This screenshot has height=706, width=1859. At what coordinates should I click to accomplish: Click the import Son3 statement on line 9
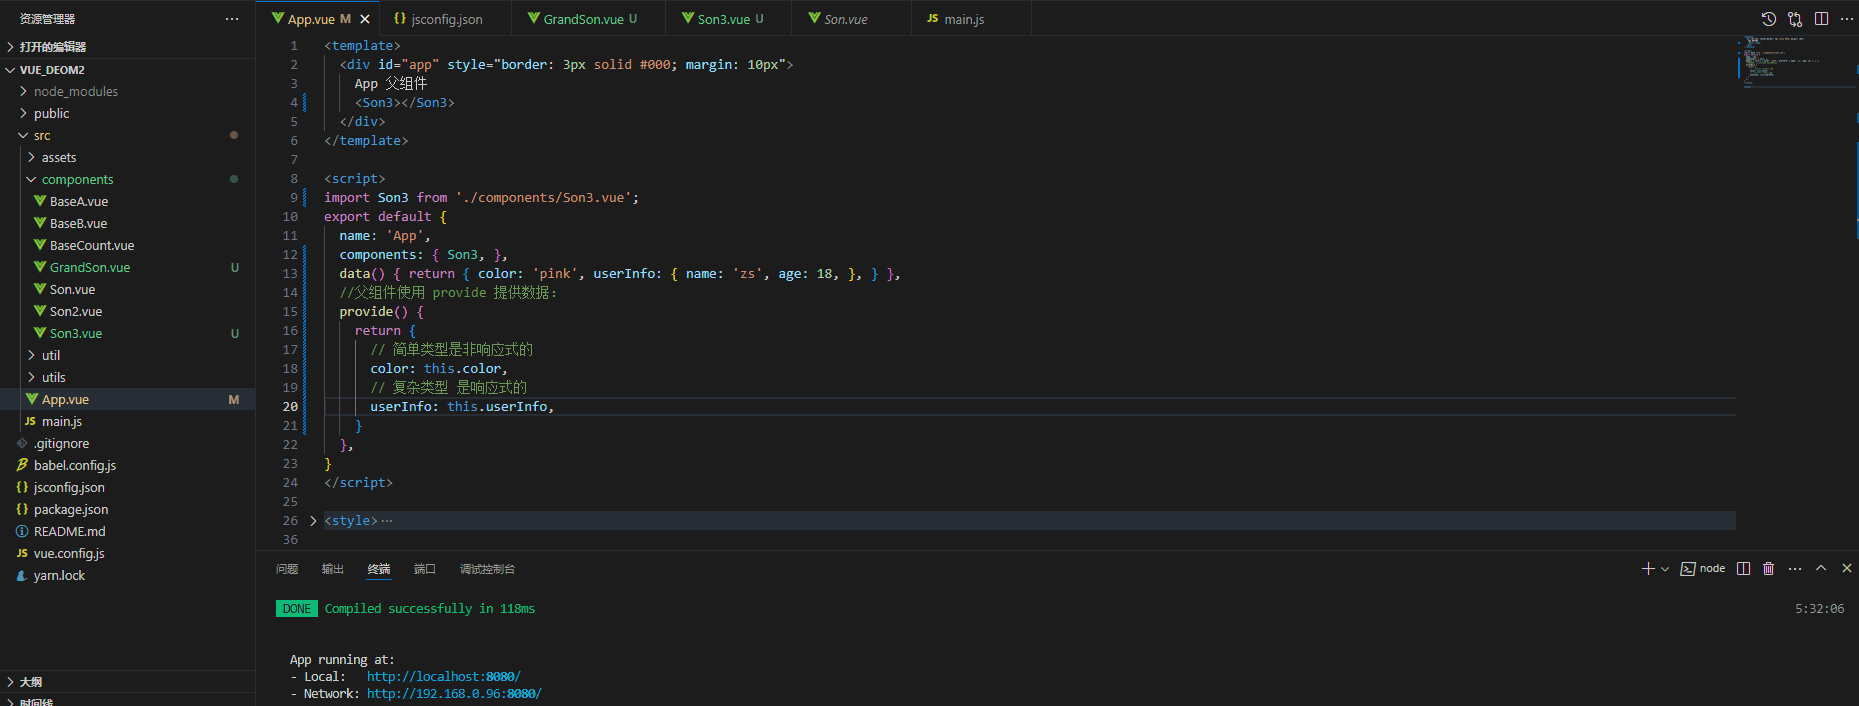pyautogui.click(x=481, y=198)
